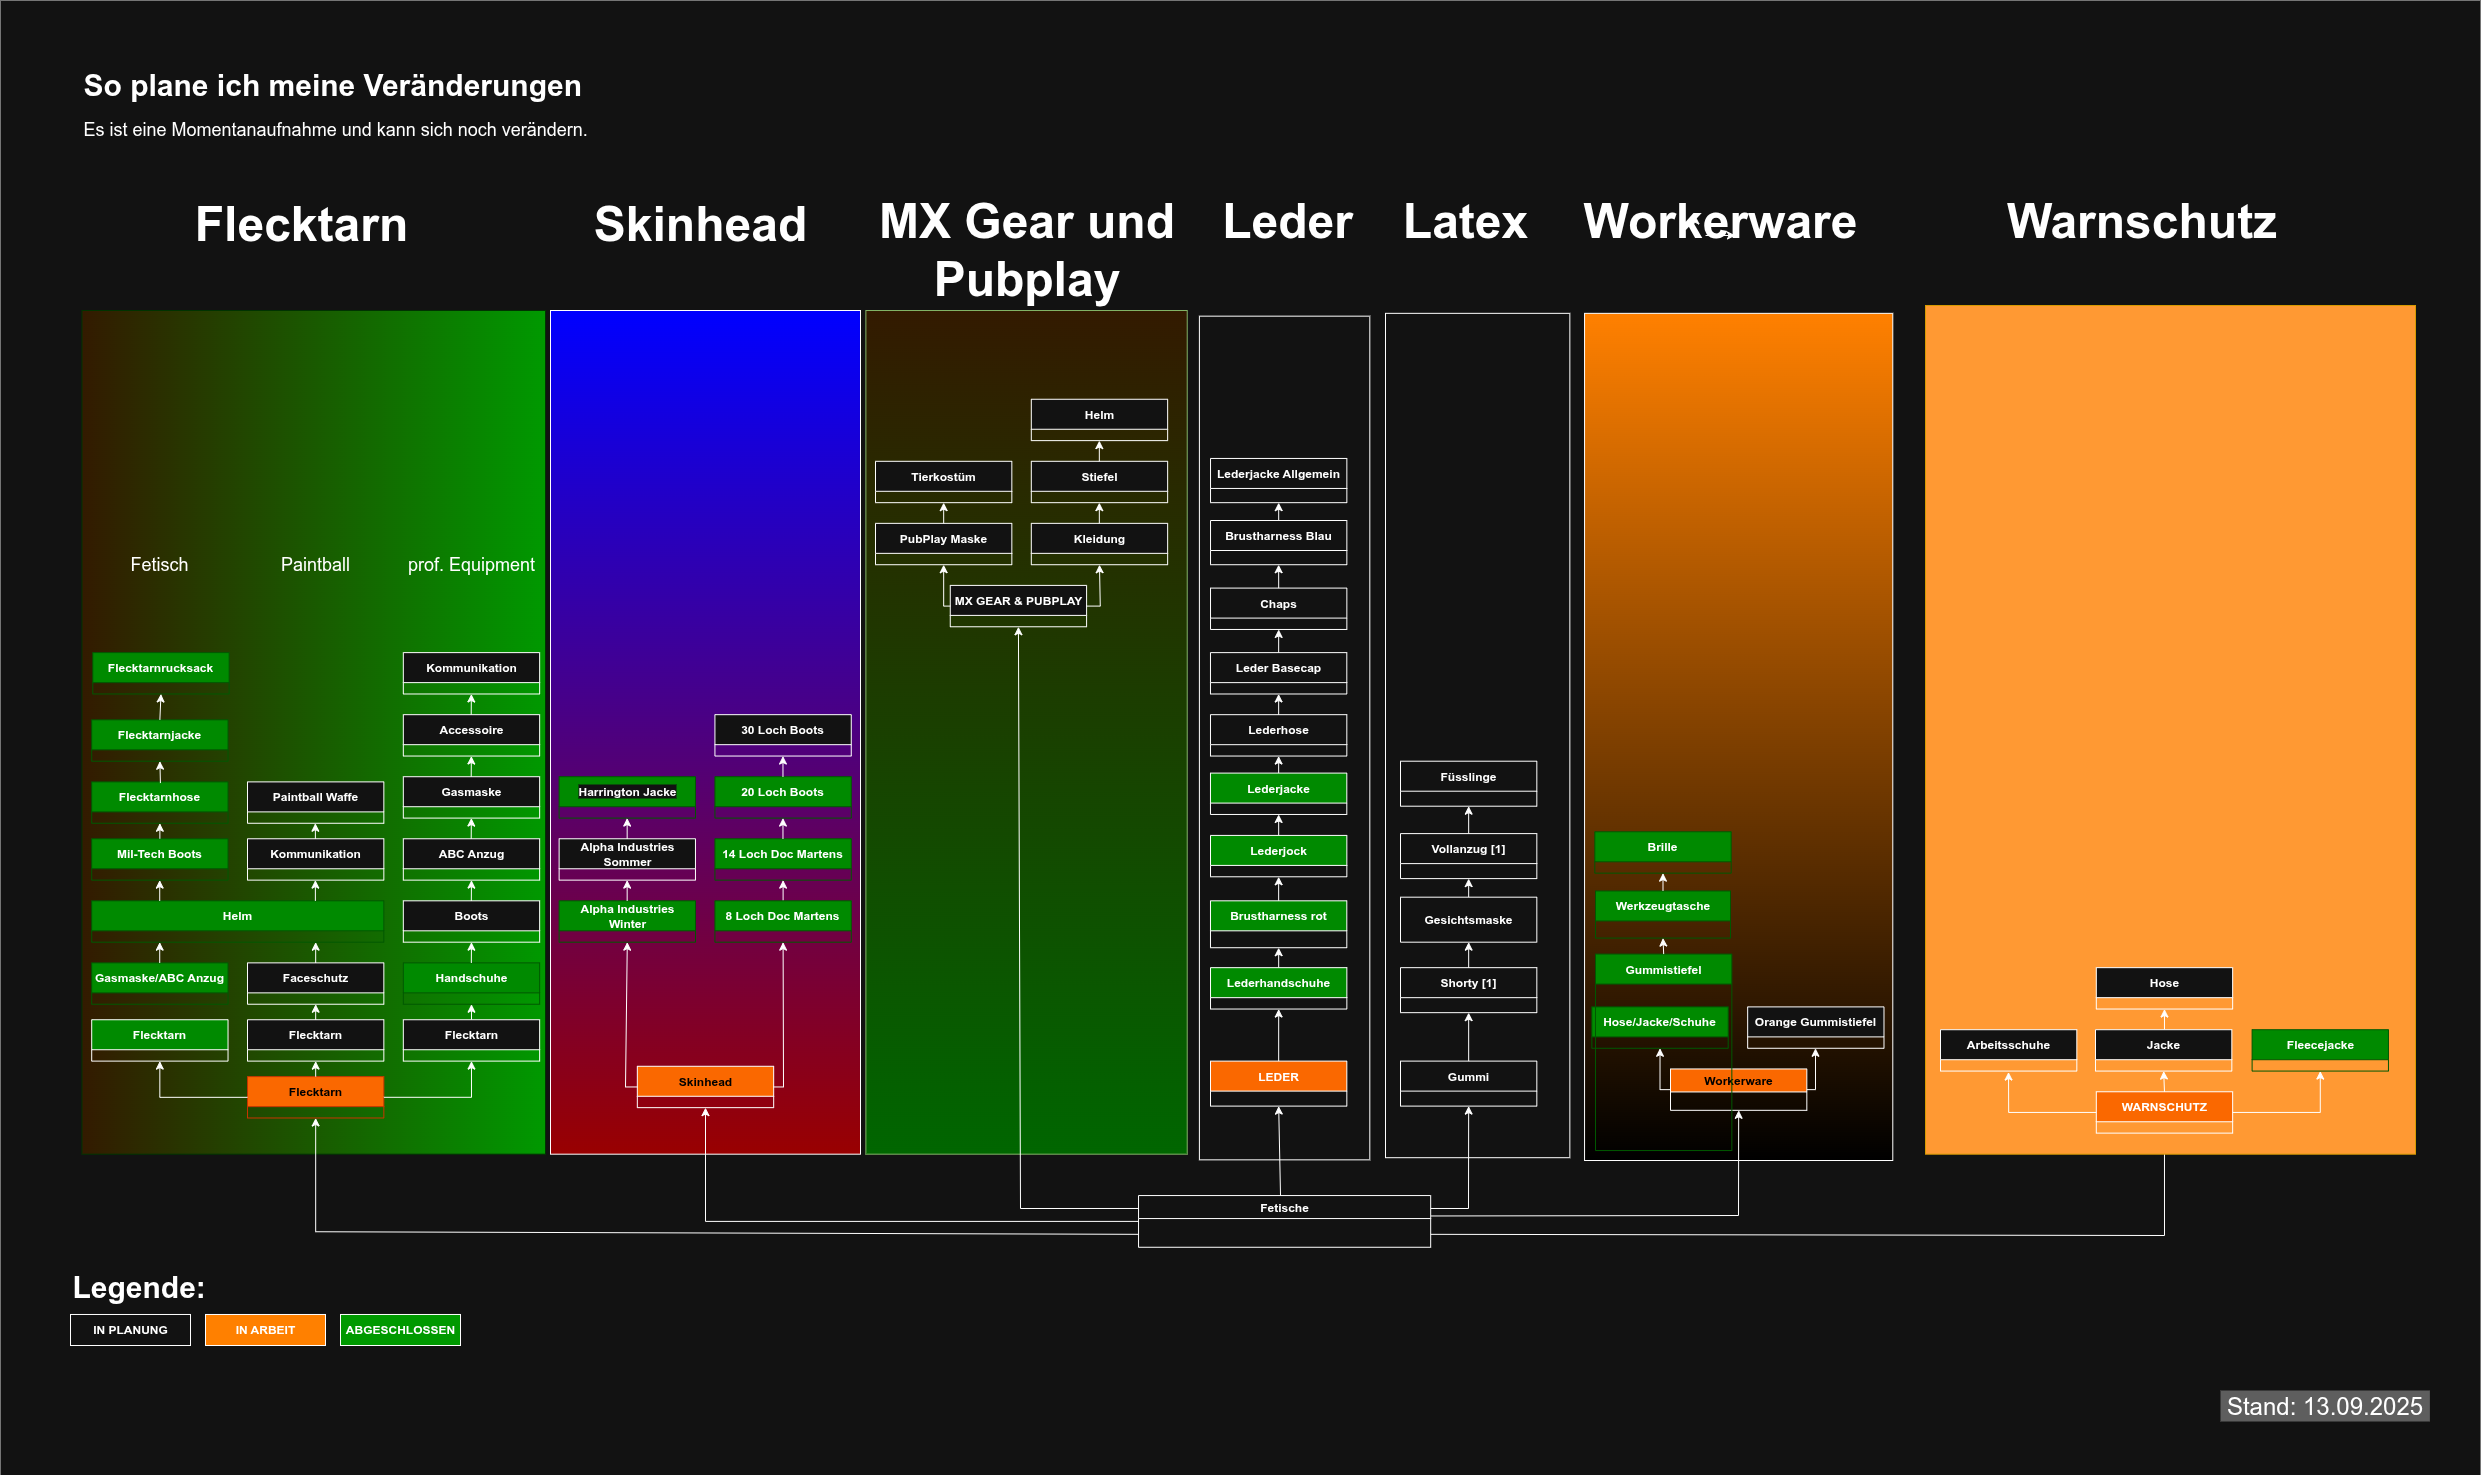Viewport: 2481px width, 1475px height.
Task: Select the Fetische root box
Action: click(1284, 1208)
